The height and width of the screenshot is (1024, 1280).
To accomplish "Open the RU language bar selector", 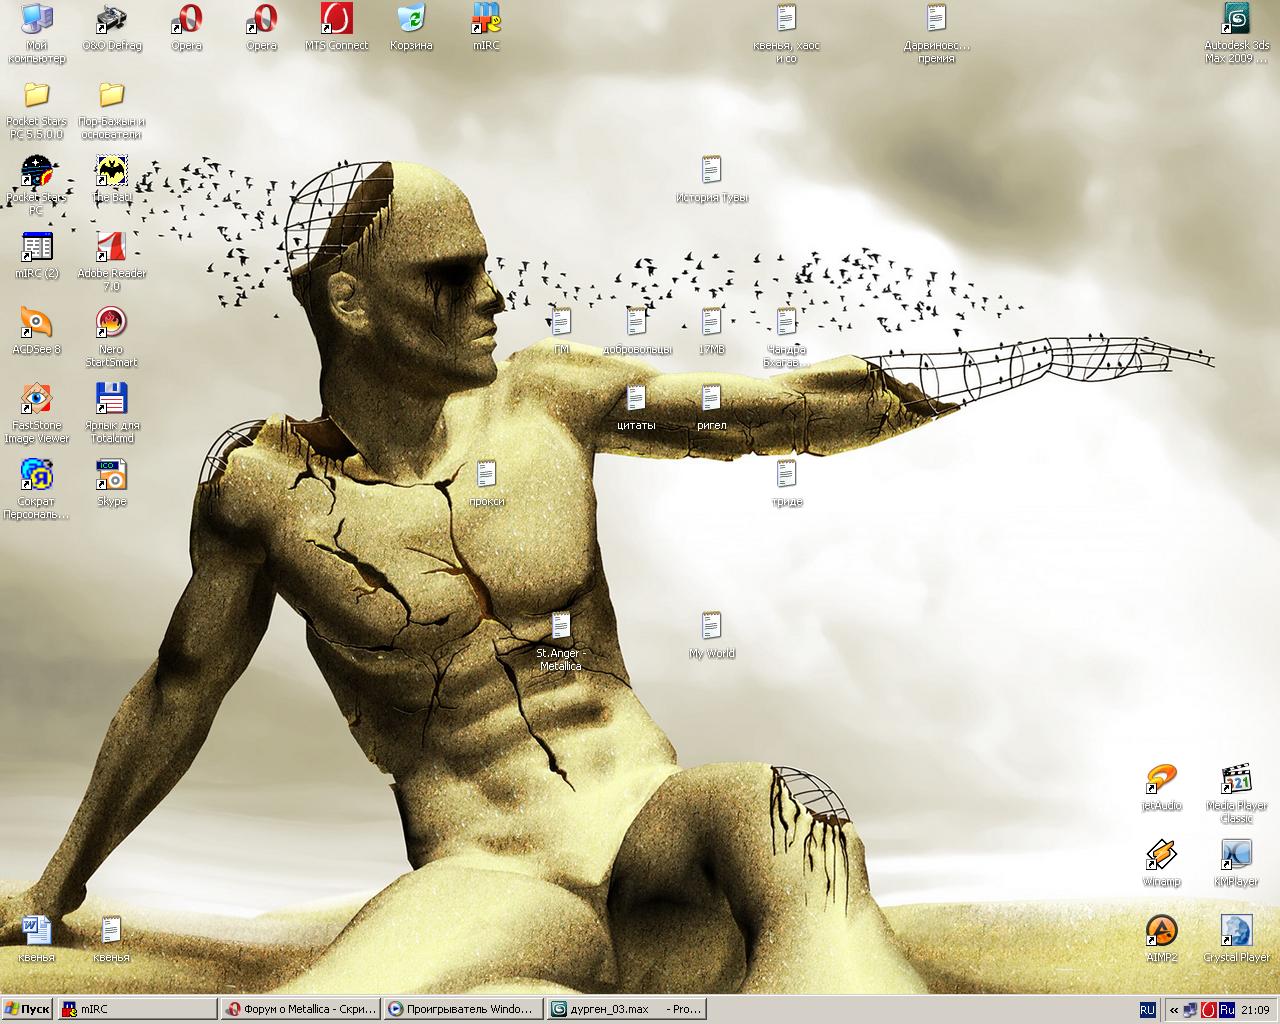I will (1147, 1010).
